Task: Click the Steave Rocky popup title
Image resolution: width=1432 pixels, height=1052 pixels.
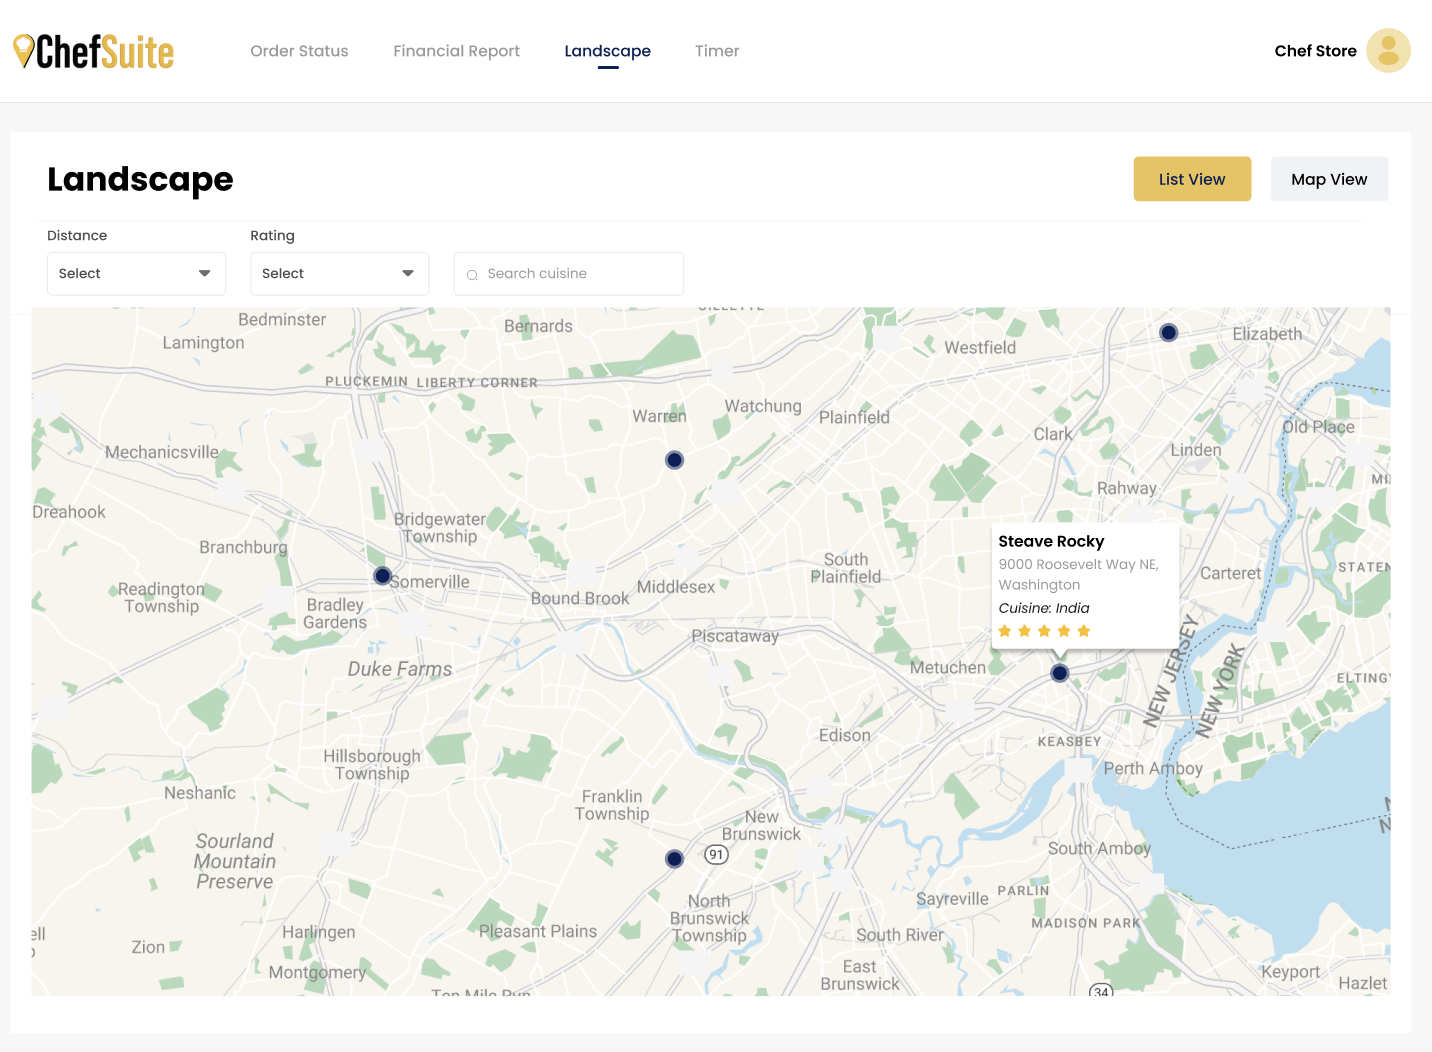Action: [1051, 541]
